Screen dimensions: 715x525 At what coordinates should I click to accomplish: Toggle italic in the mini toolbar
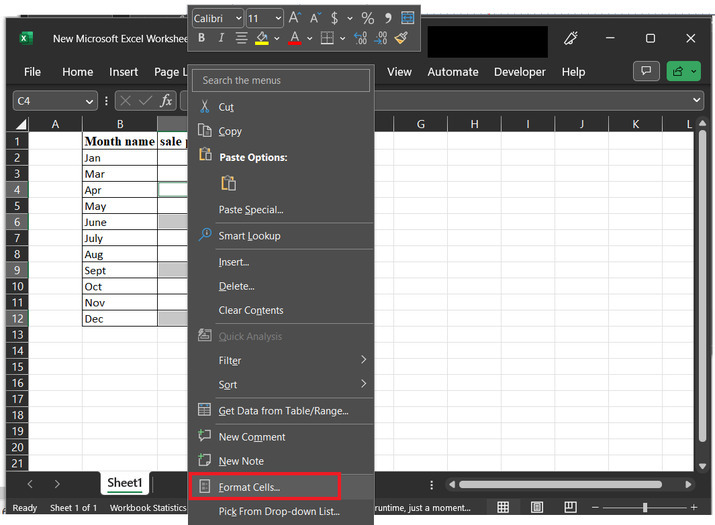click(x=220, y=38)
